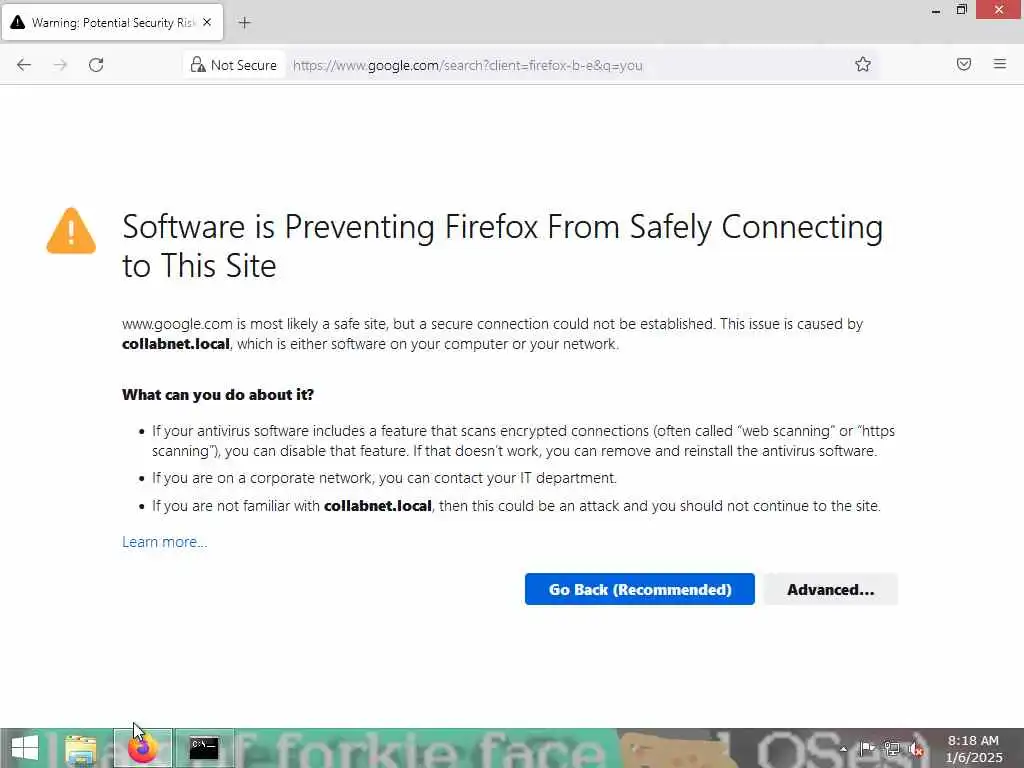The width and height of the screenshot is (1024, 768).
Task: Show hidden system tray icons
Action: click(843, 748)
